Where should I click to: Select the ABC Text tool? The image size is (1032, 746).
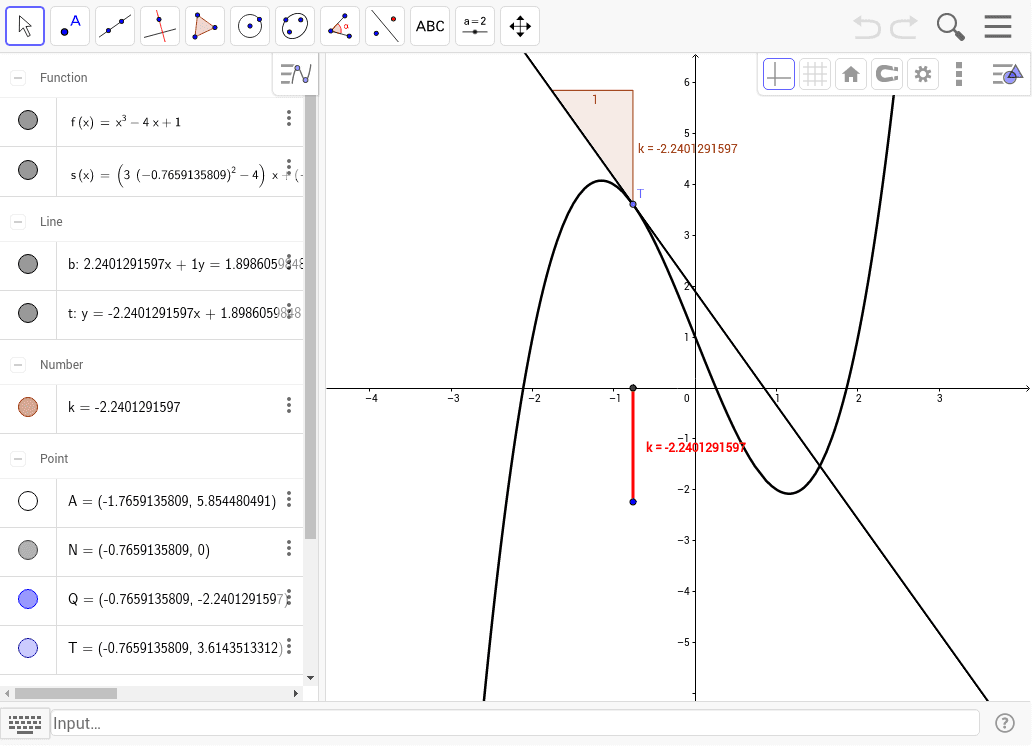[x=430, y=26]
